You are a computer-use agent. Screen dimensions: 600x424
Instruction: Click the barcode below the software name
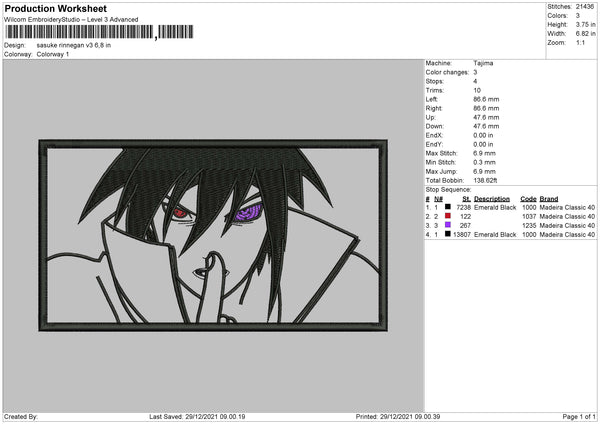point(99,32)
